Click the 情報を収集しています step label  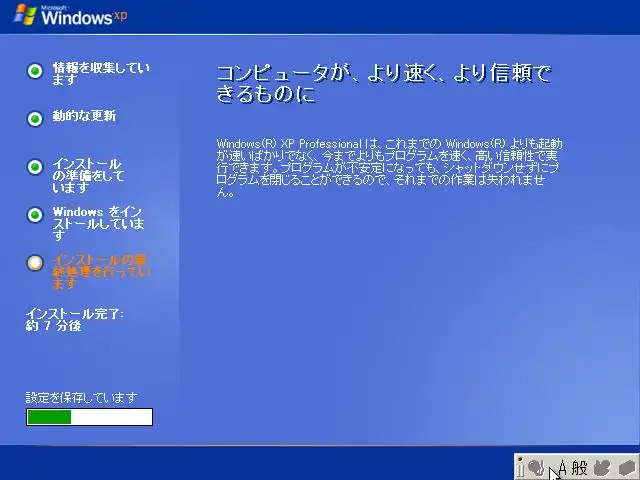tap(101, 74)
